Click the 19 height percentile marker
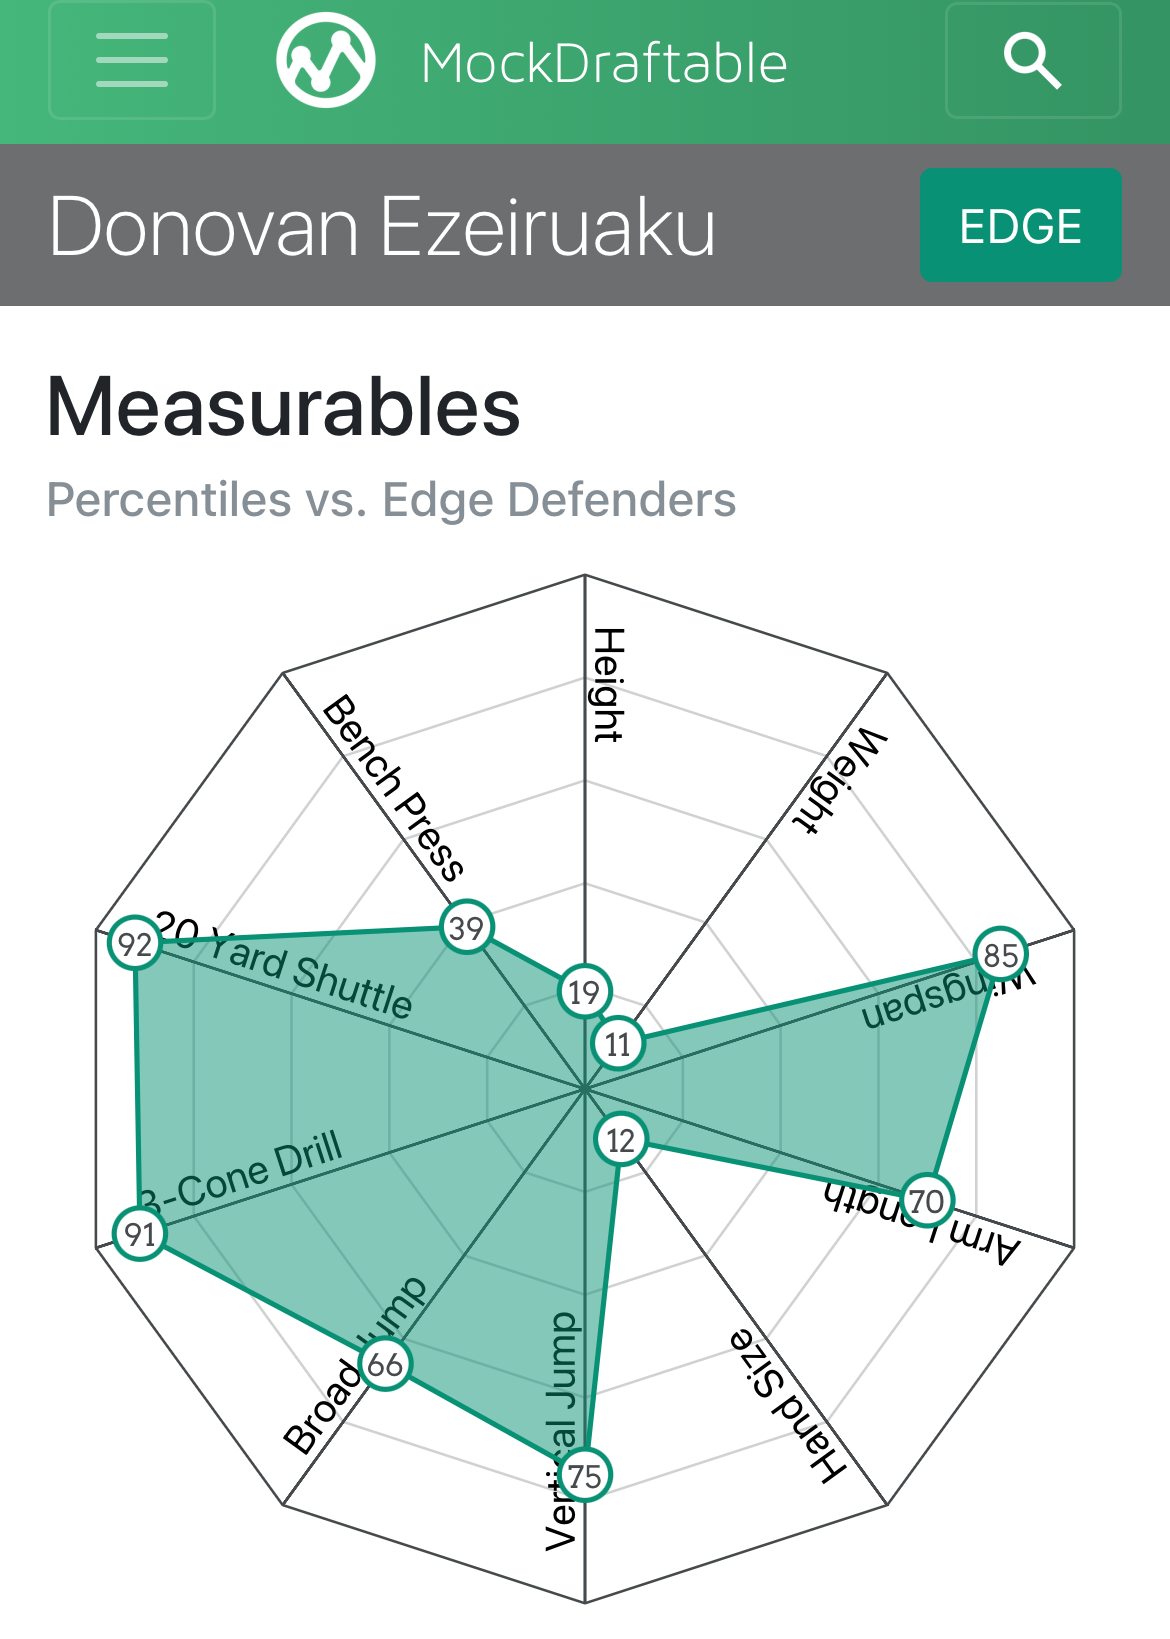Viewport: 1170px width, 1639px height. tap(584, 992)
